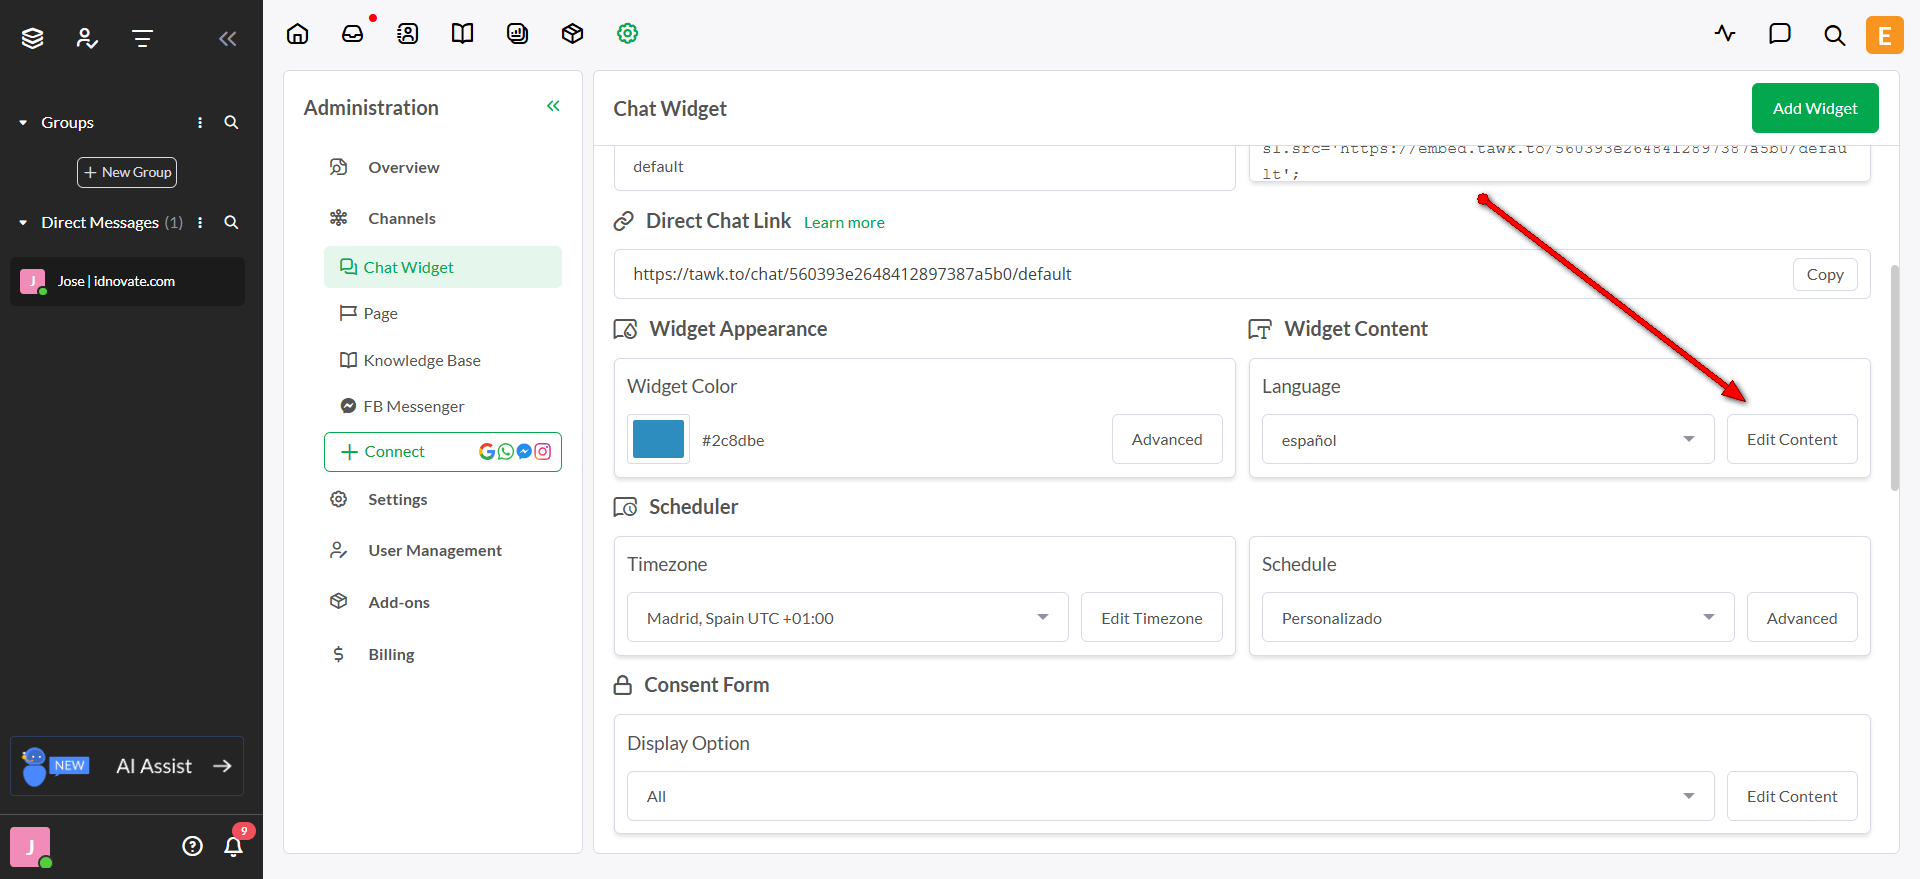Screen dimensions: 1920x879
Task: Select Channels in Administration menu
Action: click(x=401, y=218)
